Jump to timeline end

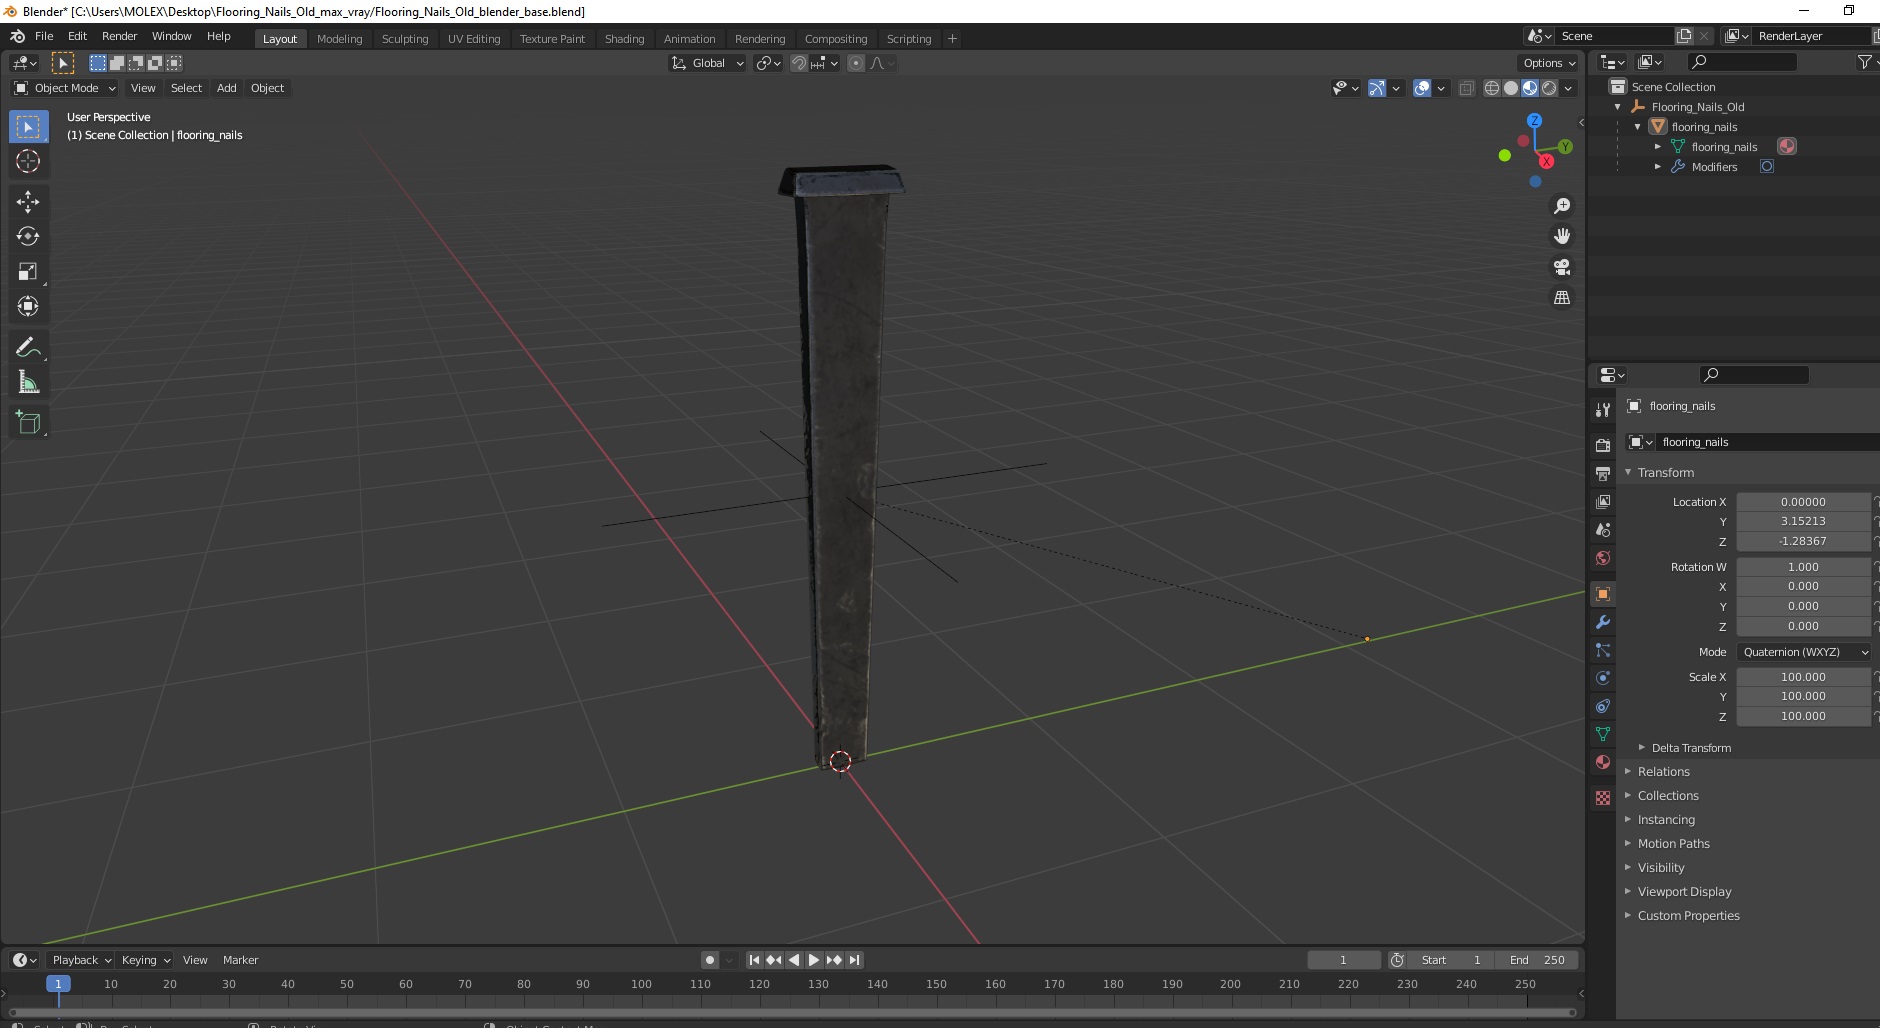[854, 960]
